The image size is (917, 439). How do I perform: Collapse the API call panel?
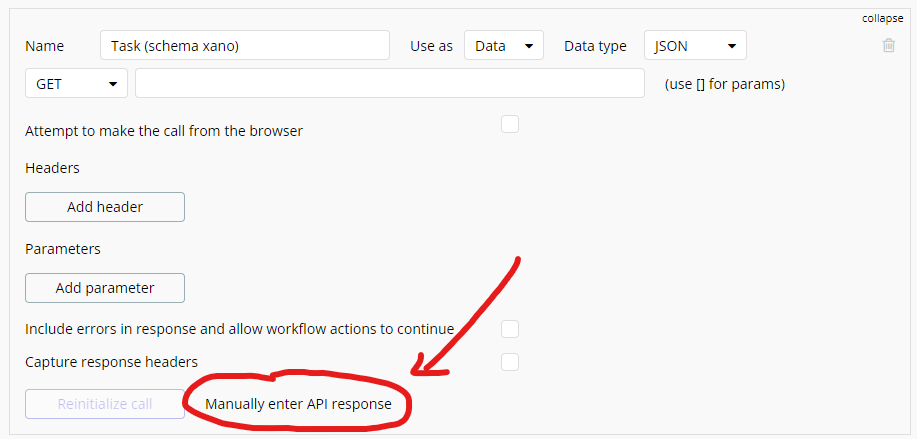click(882, 18)
